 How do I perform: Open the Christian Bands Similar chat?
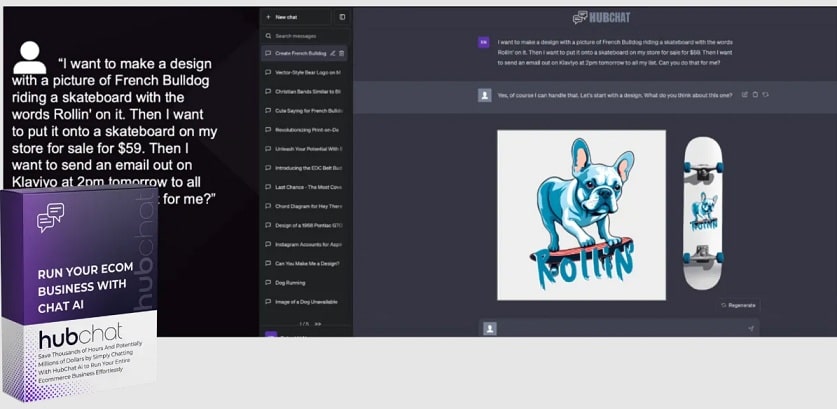pyautogui.click(x=305, y=91)
